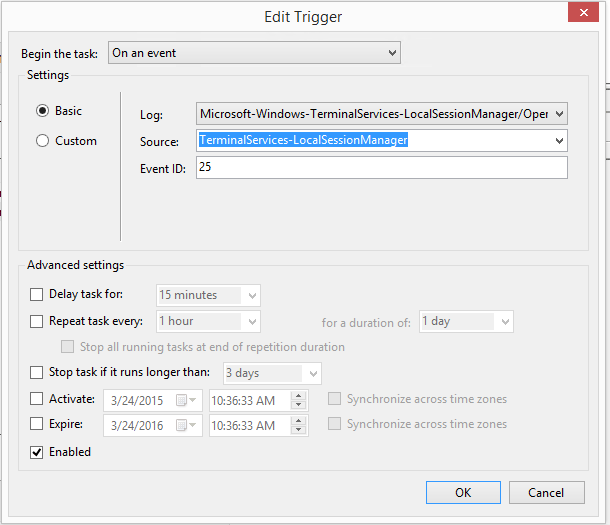This screenshot has width=610, height=525.
Task: Click the Activate time field
Action: (248, 400)
